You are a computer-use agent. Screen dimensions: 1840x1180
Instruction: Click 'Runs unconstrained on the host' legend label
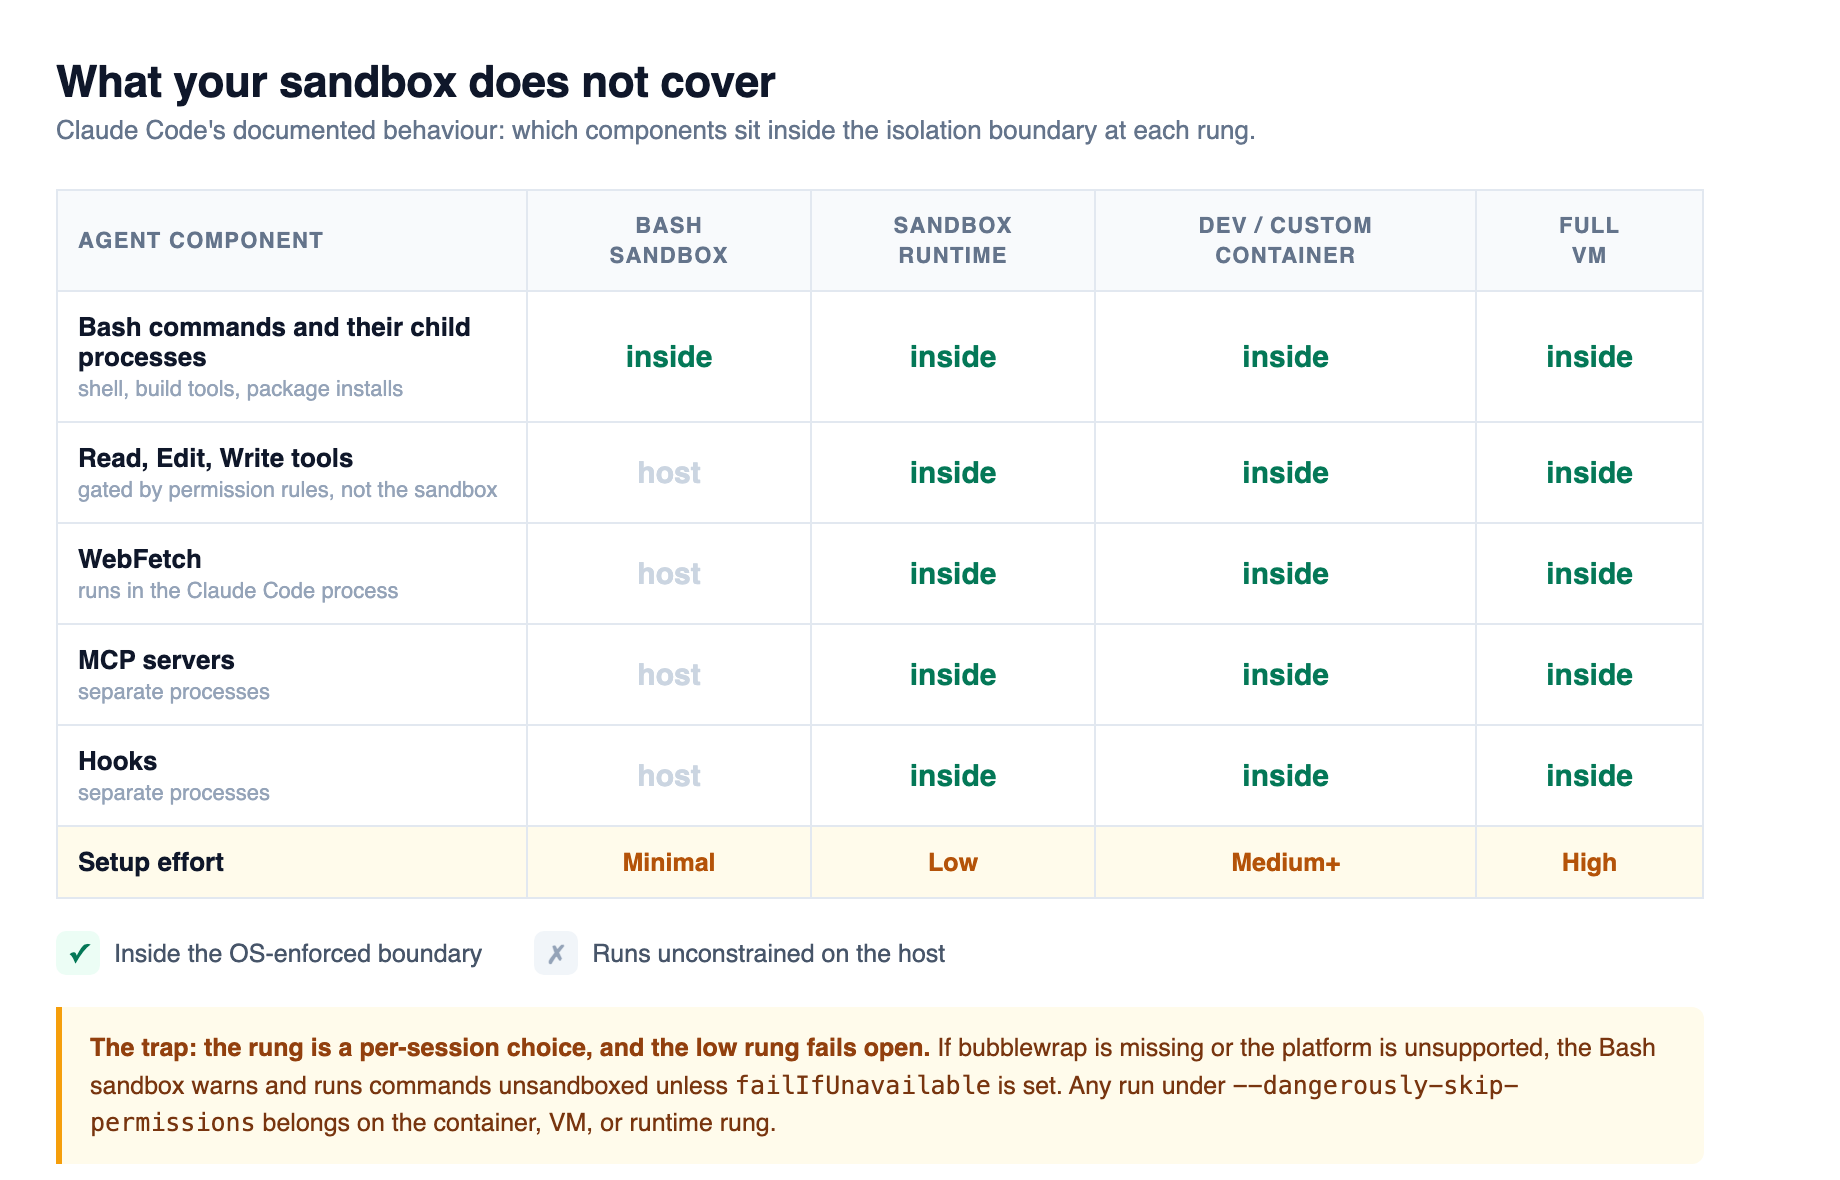click(769, 954)
